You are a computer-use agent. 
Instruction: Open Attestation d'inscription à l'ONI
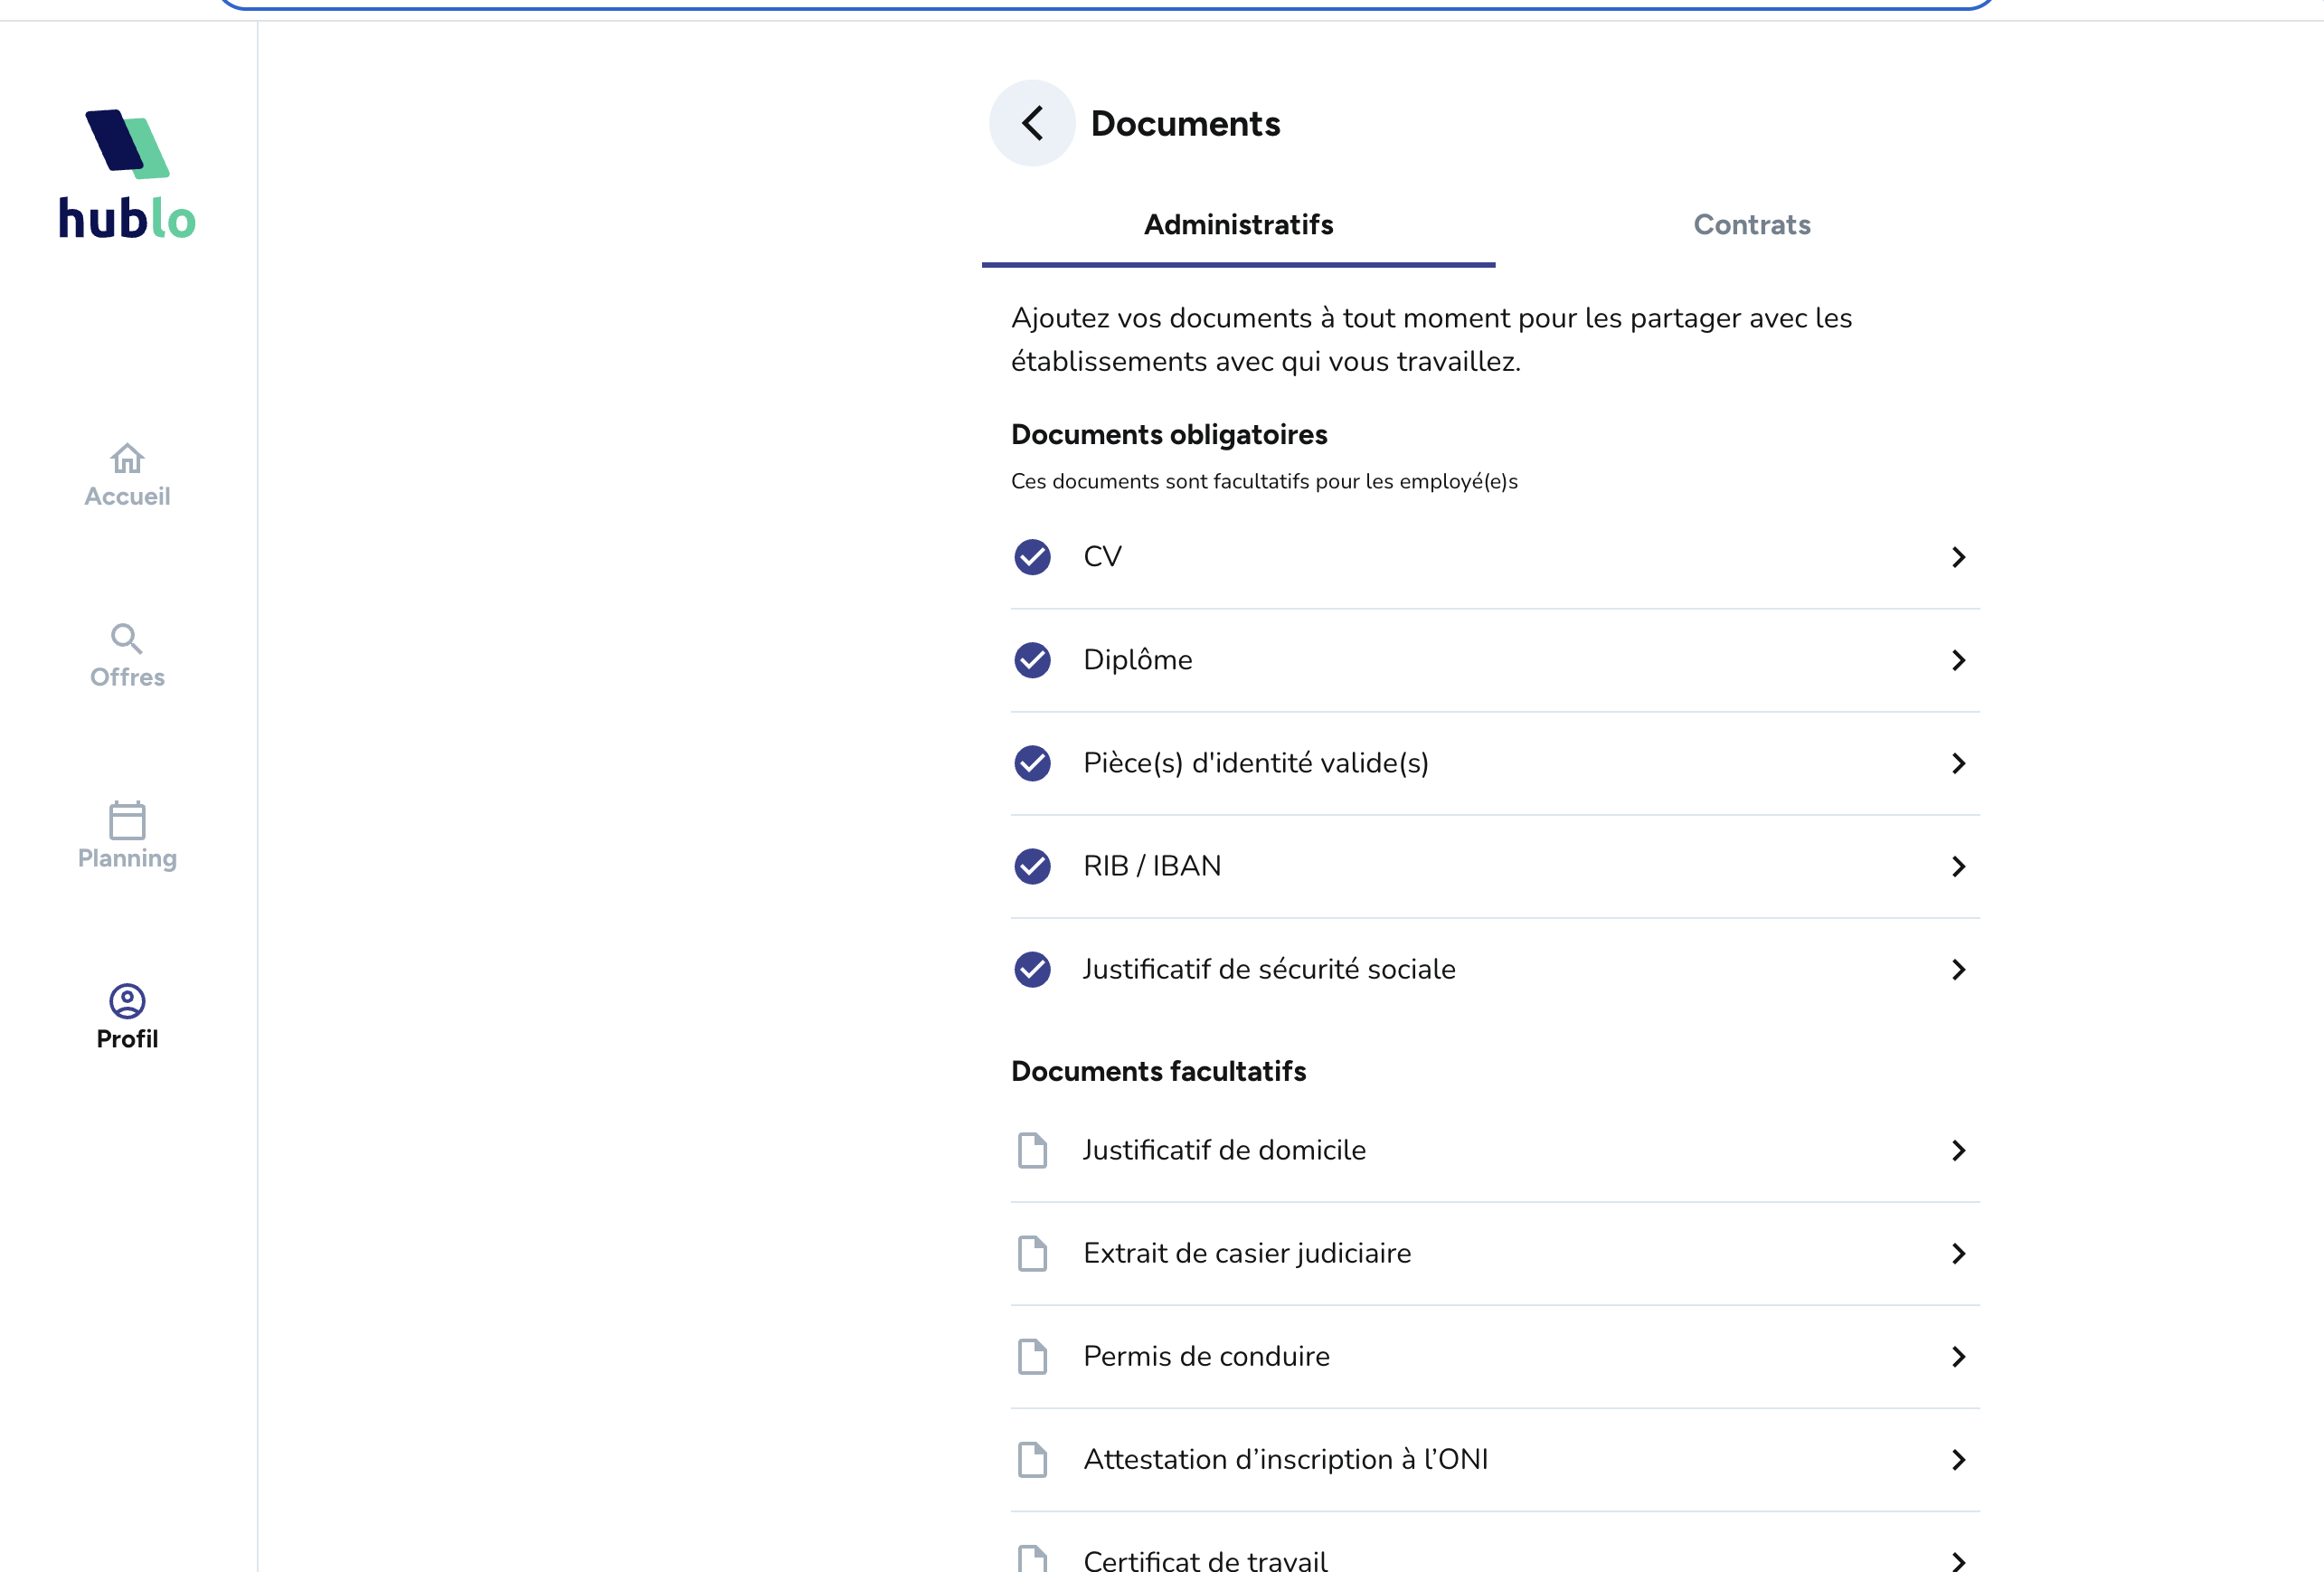pyautogui.click(x=1285, y=1460)
